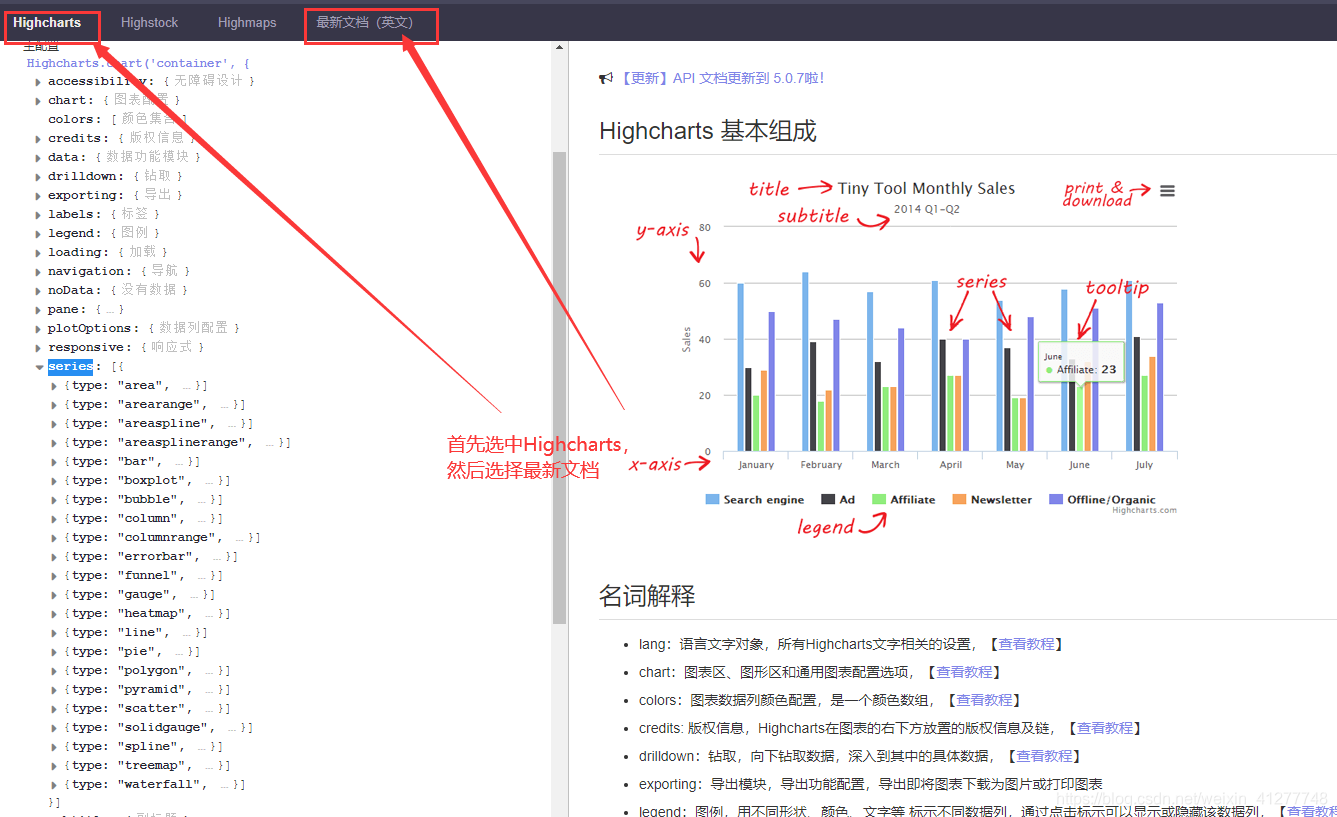Expand the type "waterfall" series entry
Image resolution: width=1337 pixels, height=817 pixels.
click(x=54, y=785)
